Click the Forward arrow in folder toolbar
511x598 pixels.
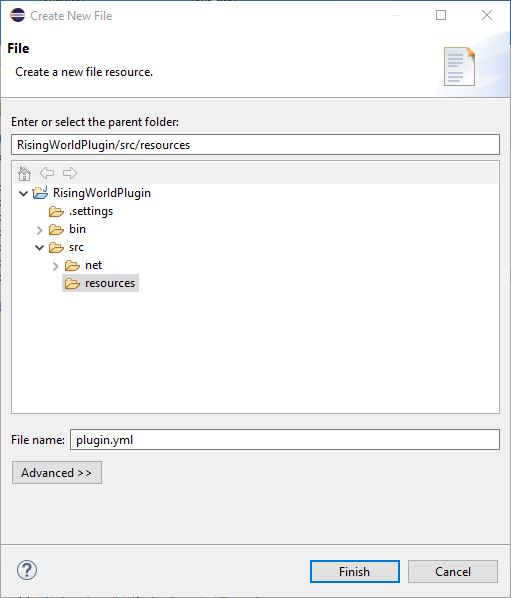tap(70, 173)
